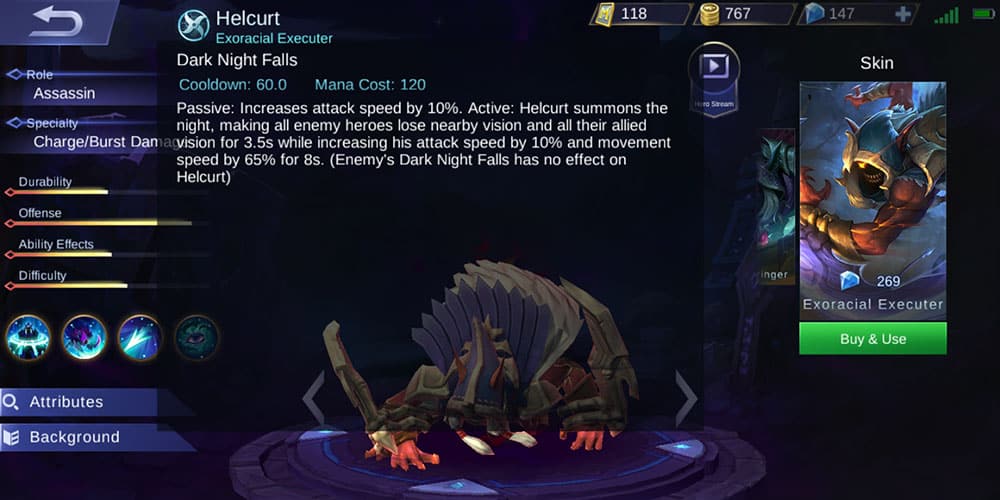The height and width of the screenshot is (500, 1000).
Task: Select the fourth passive skill icon
Action: coord(197,337)
